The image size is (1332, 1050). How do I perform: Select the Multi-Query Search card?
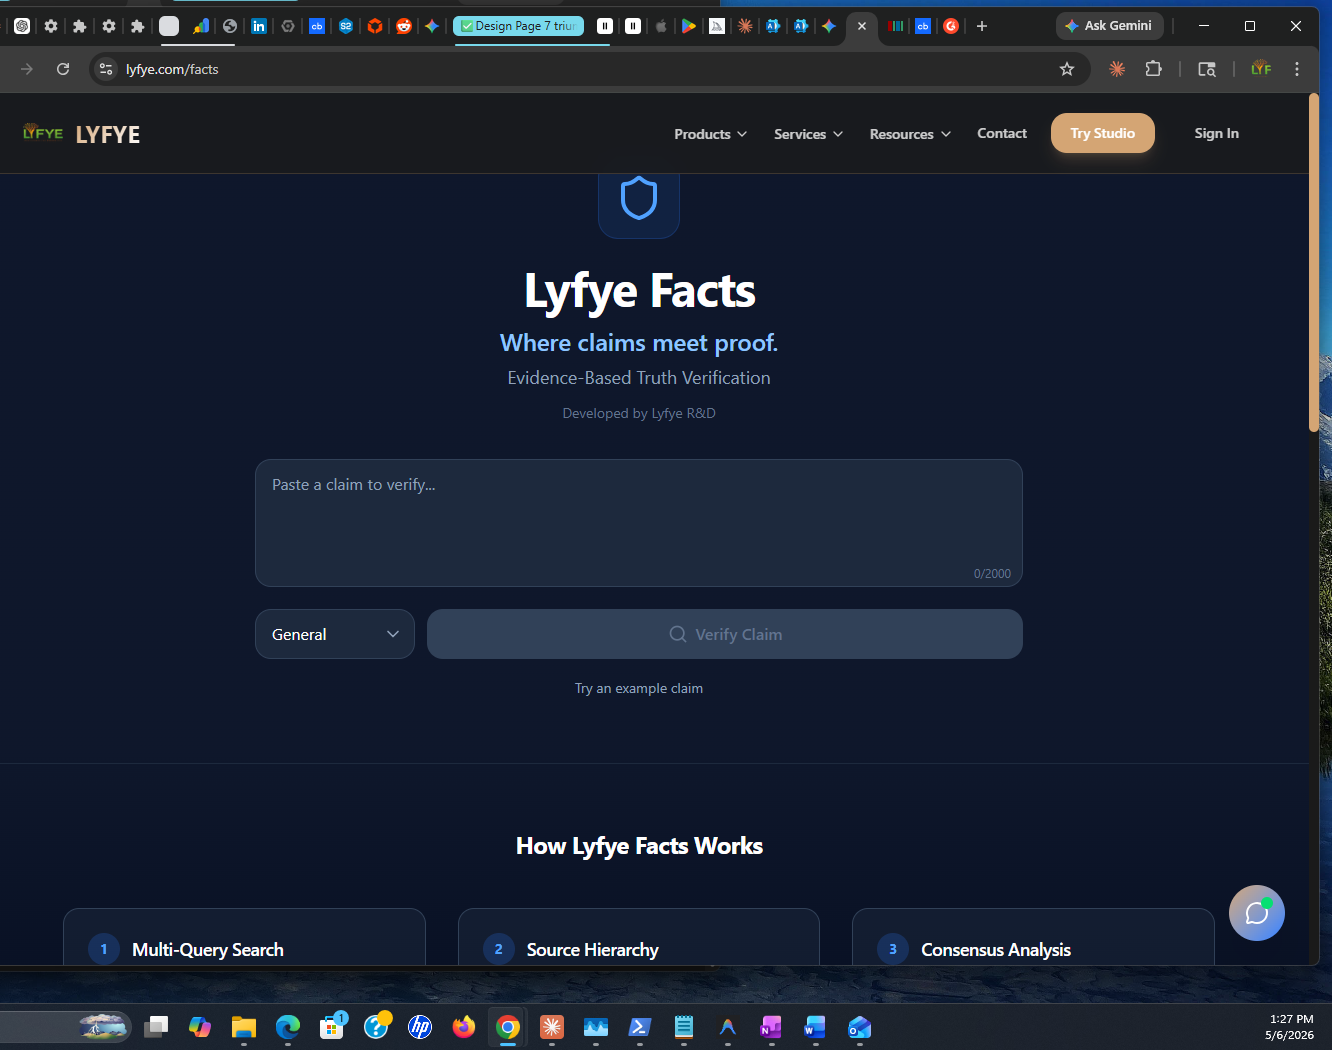[x=244, y=938]
